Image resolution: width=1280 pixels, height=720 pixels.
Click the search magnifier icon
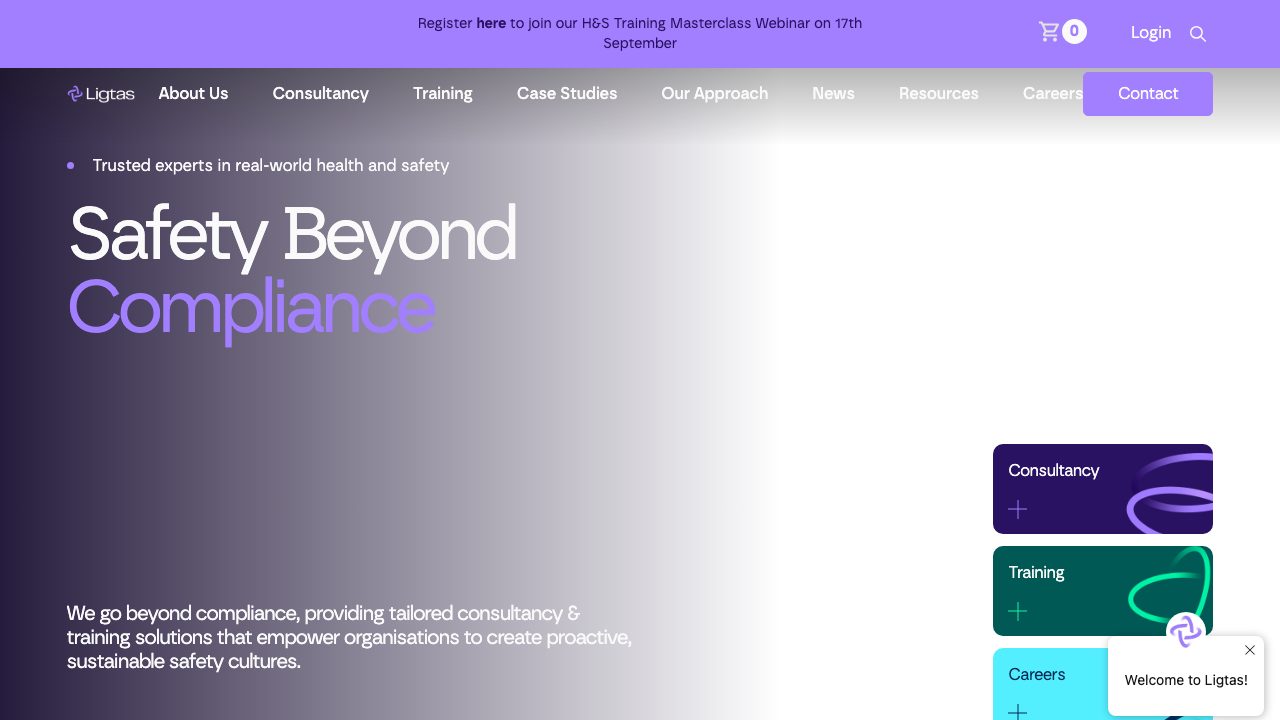point(1197,34)
